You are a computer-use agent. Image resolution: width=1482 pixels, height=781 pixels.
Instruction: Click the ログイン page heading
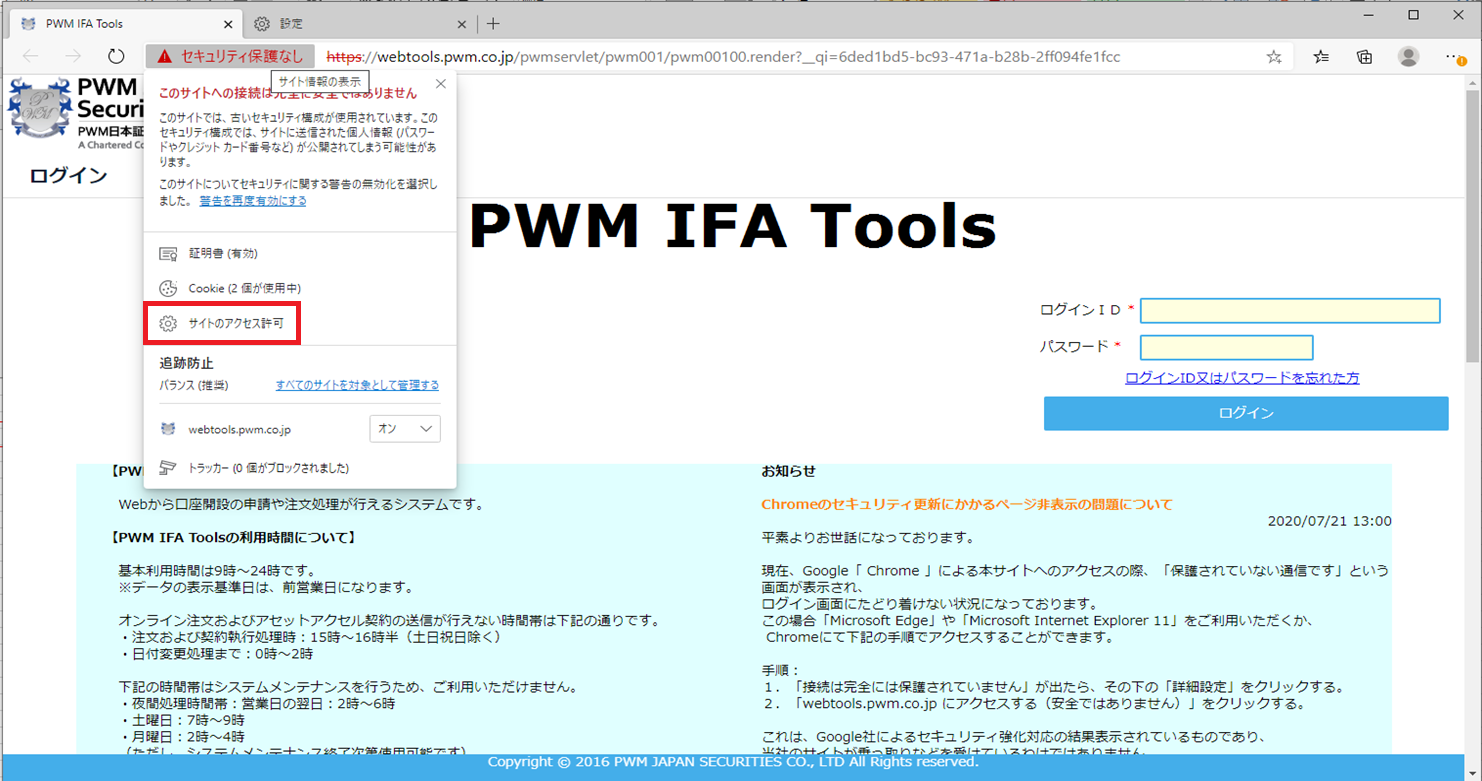[68, 176]
